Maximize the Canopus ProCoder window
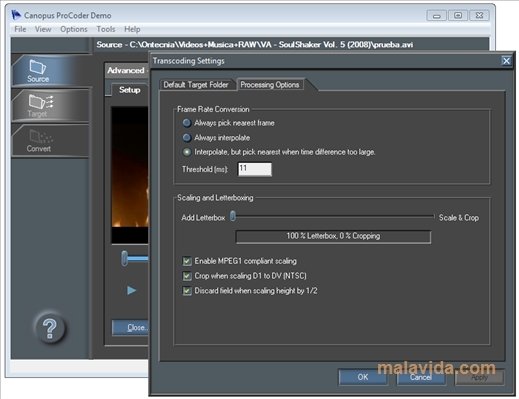Screen dimensions: 519x399 458,15
